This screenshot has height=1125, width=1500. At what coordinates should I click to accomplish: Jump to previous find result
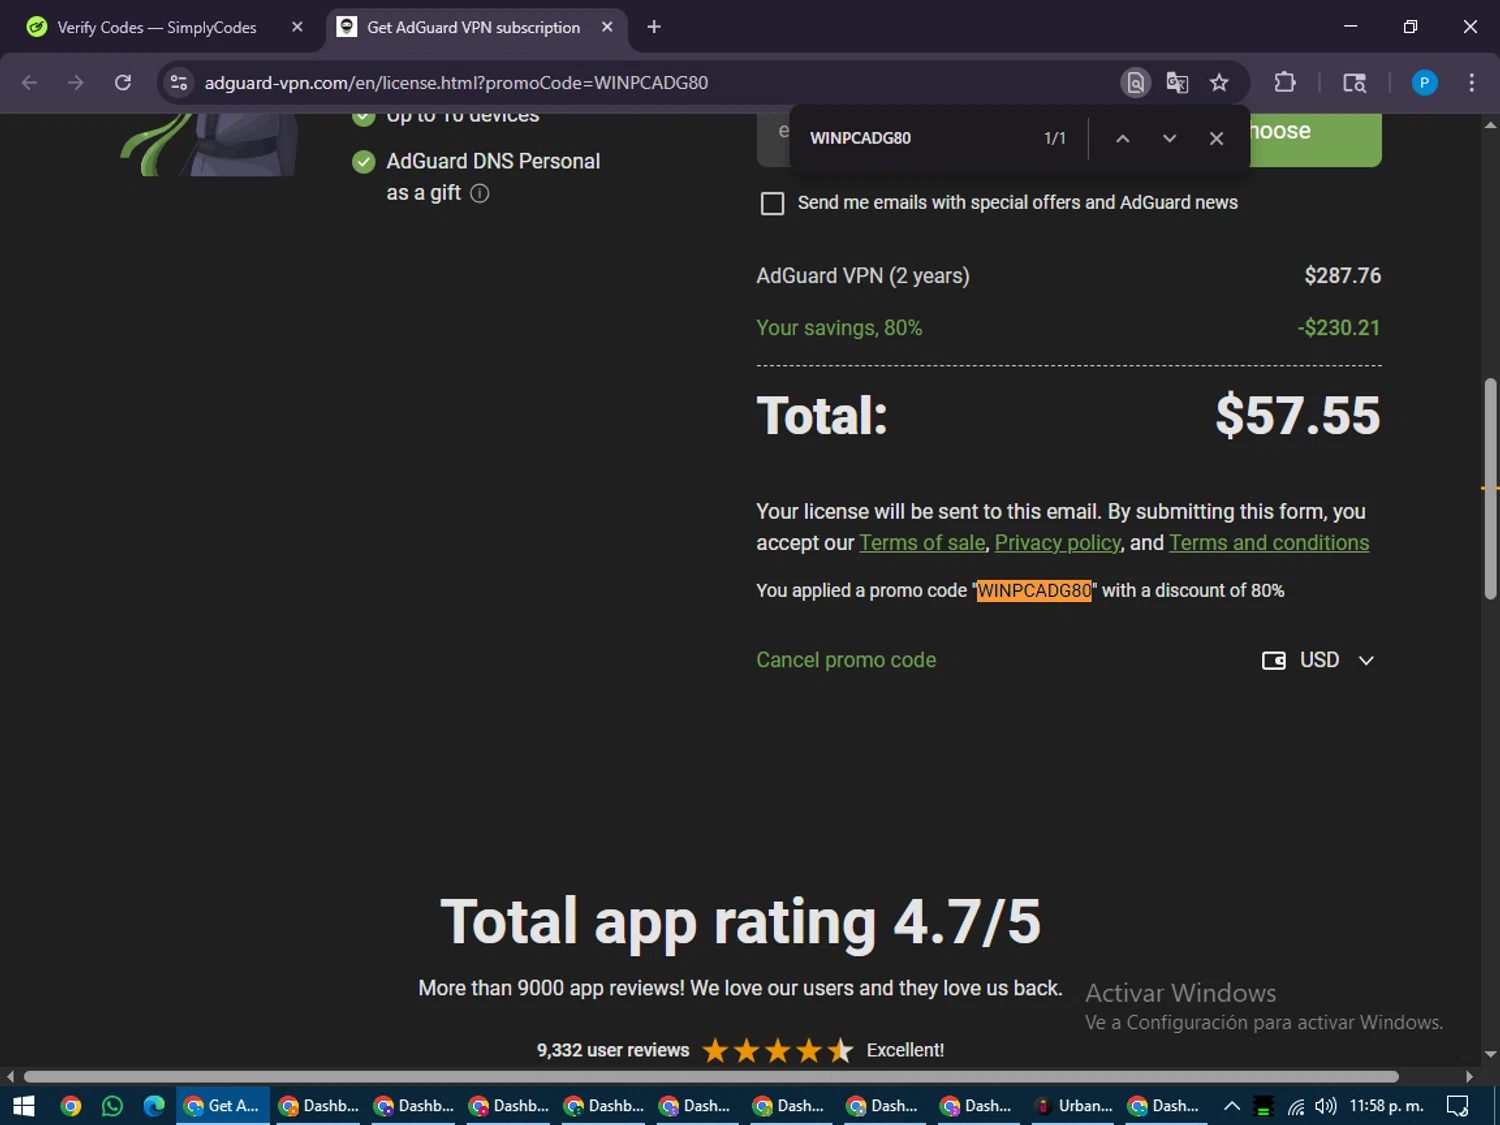[x=1122, y=138]
